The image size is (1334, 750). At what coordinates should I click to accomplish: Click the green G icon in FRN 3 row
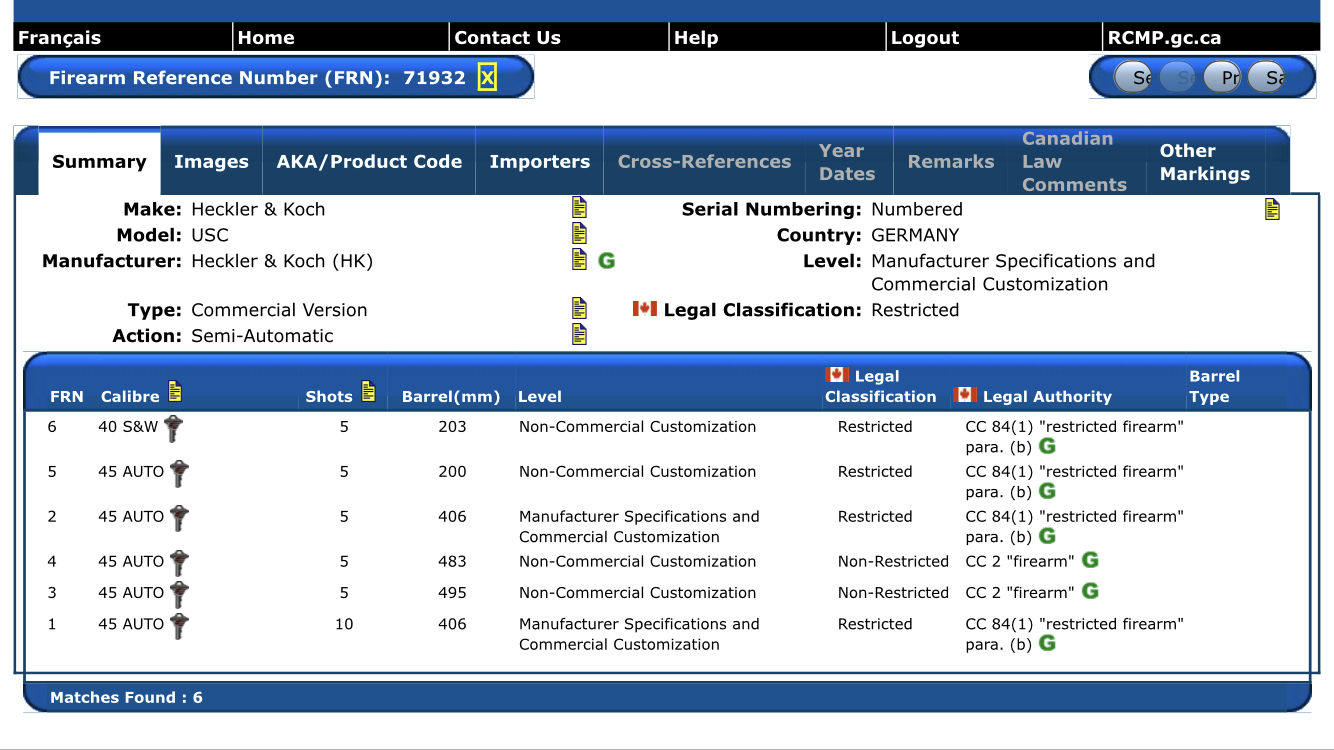pyautogui.click(x=1091, y=592)
